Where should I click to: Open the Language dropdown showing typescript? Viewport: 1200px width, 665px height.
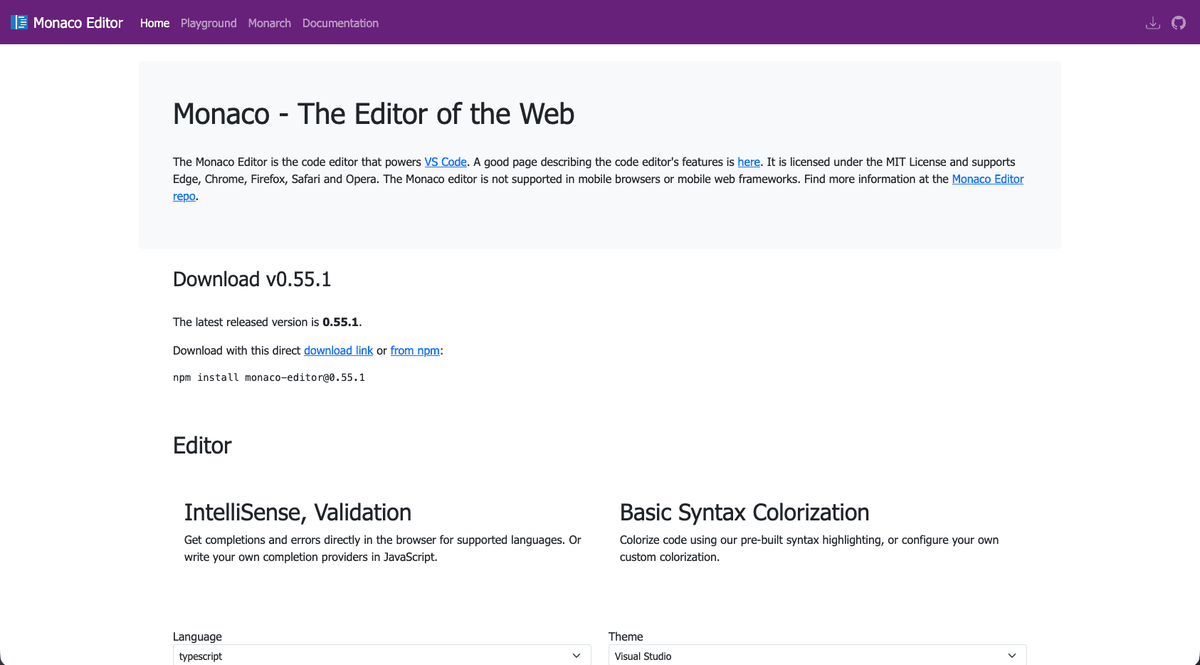click(x=382, y=656)
